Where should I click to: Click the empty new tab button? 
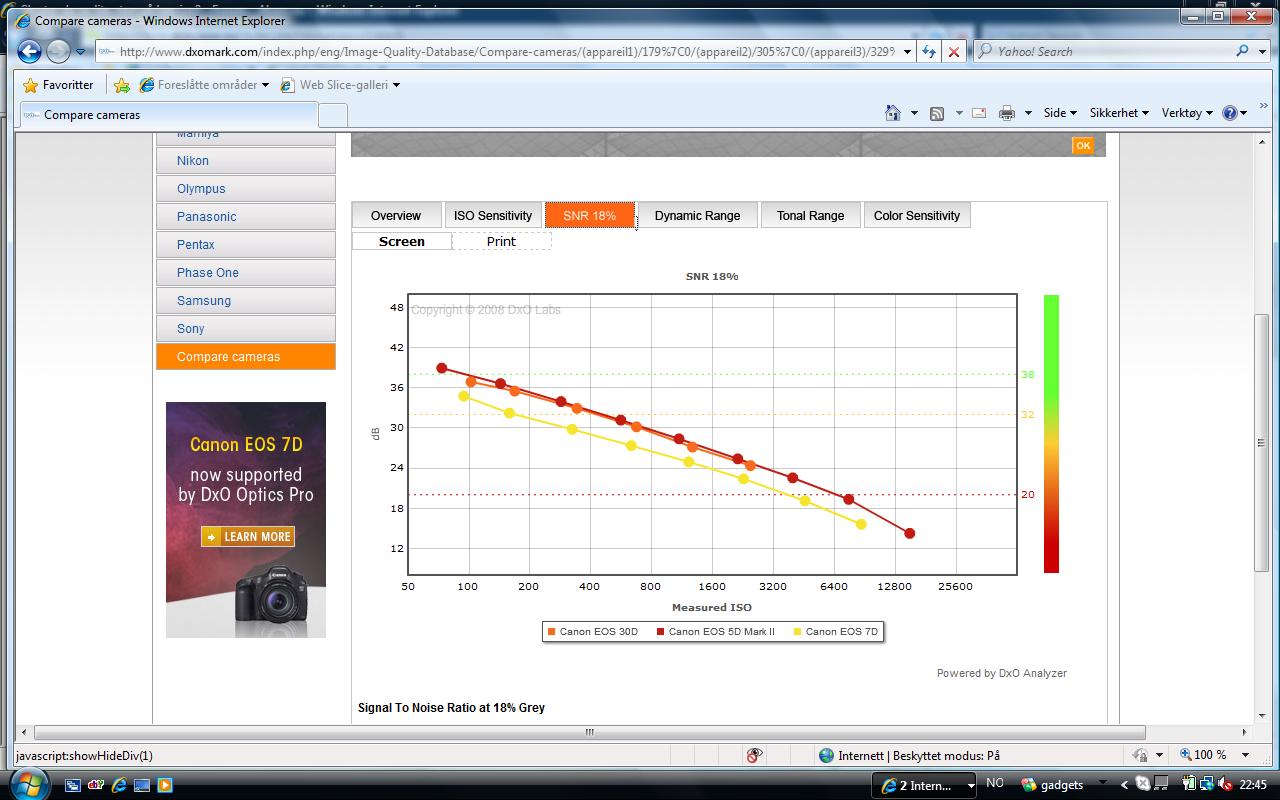332,115
